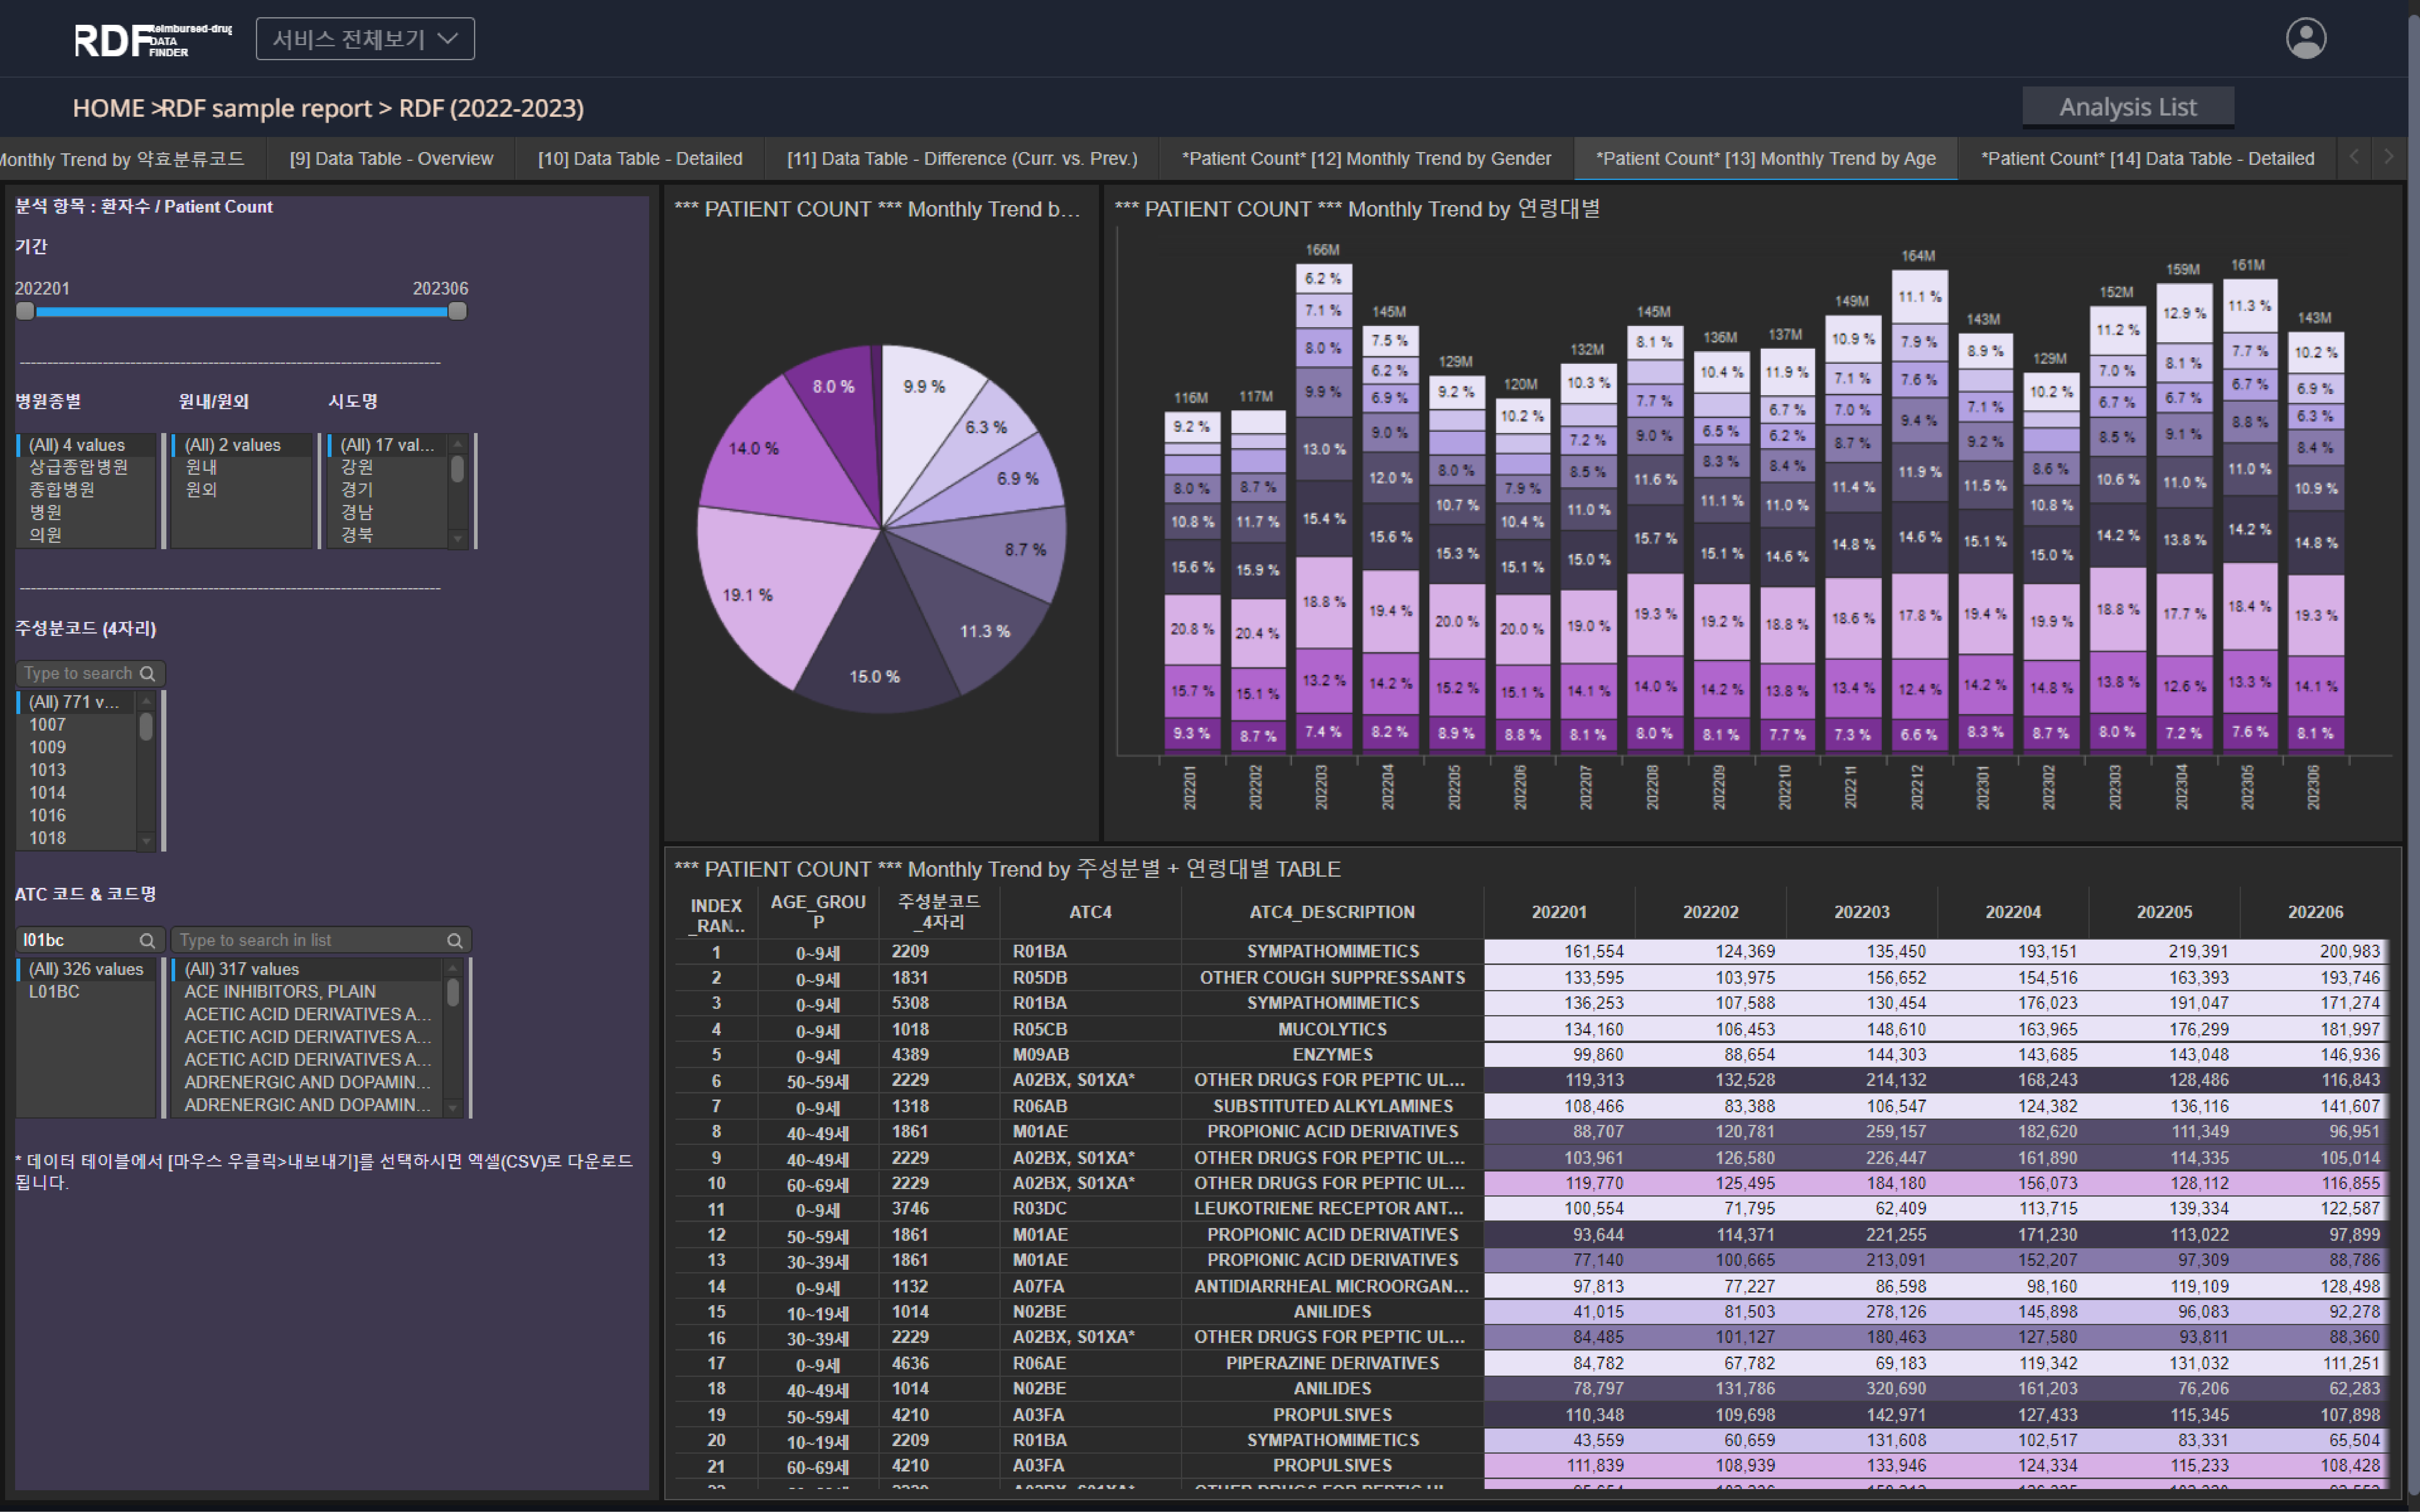Click scroll down arrow in ATC name list
The image size is (2420, 1512).
[453, 1108]
